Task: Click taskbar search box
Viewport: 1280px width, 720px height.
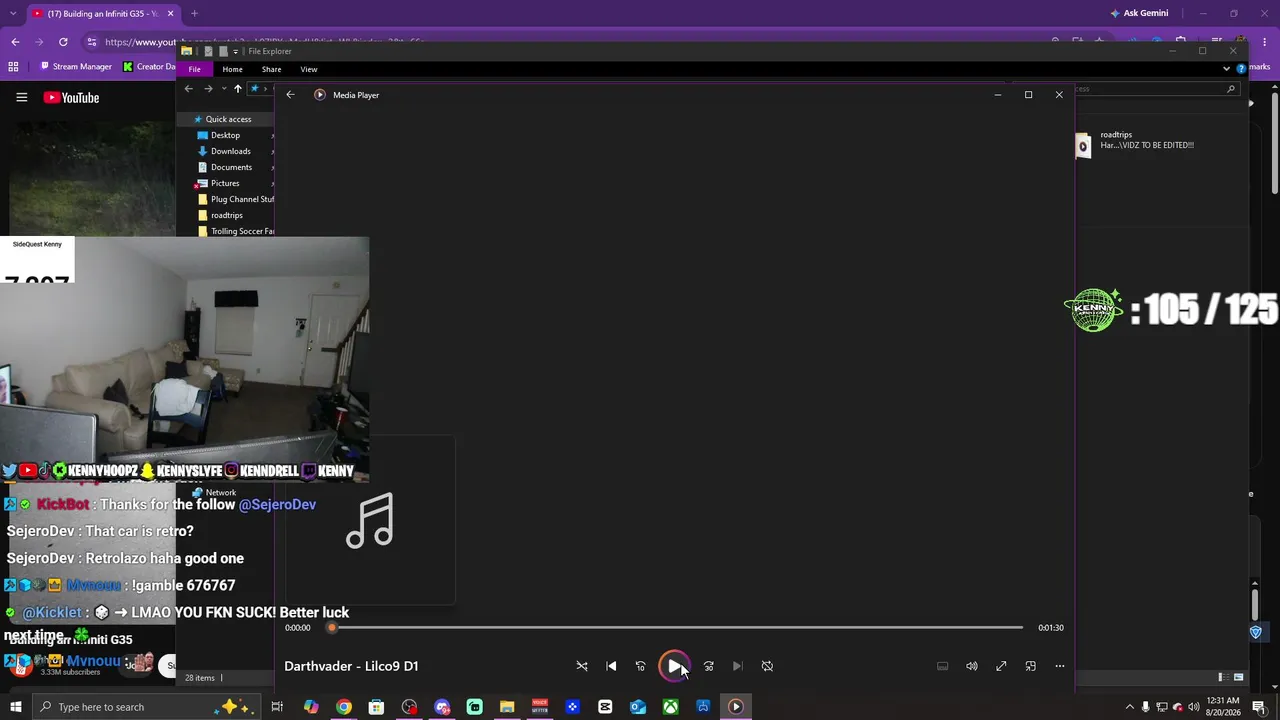Action: [x=146, y=707]
